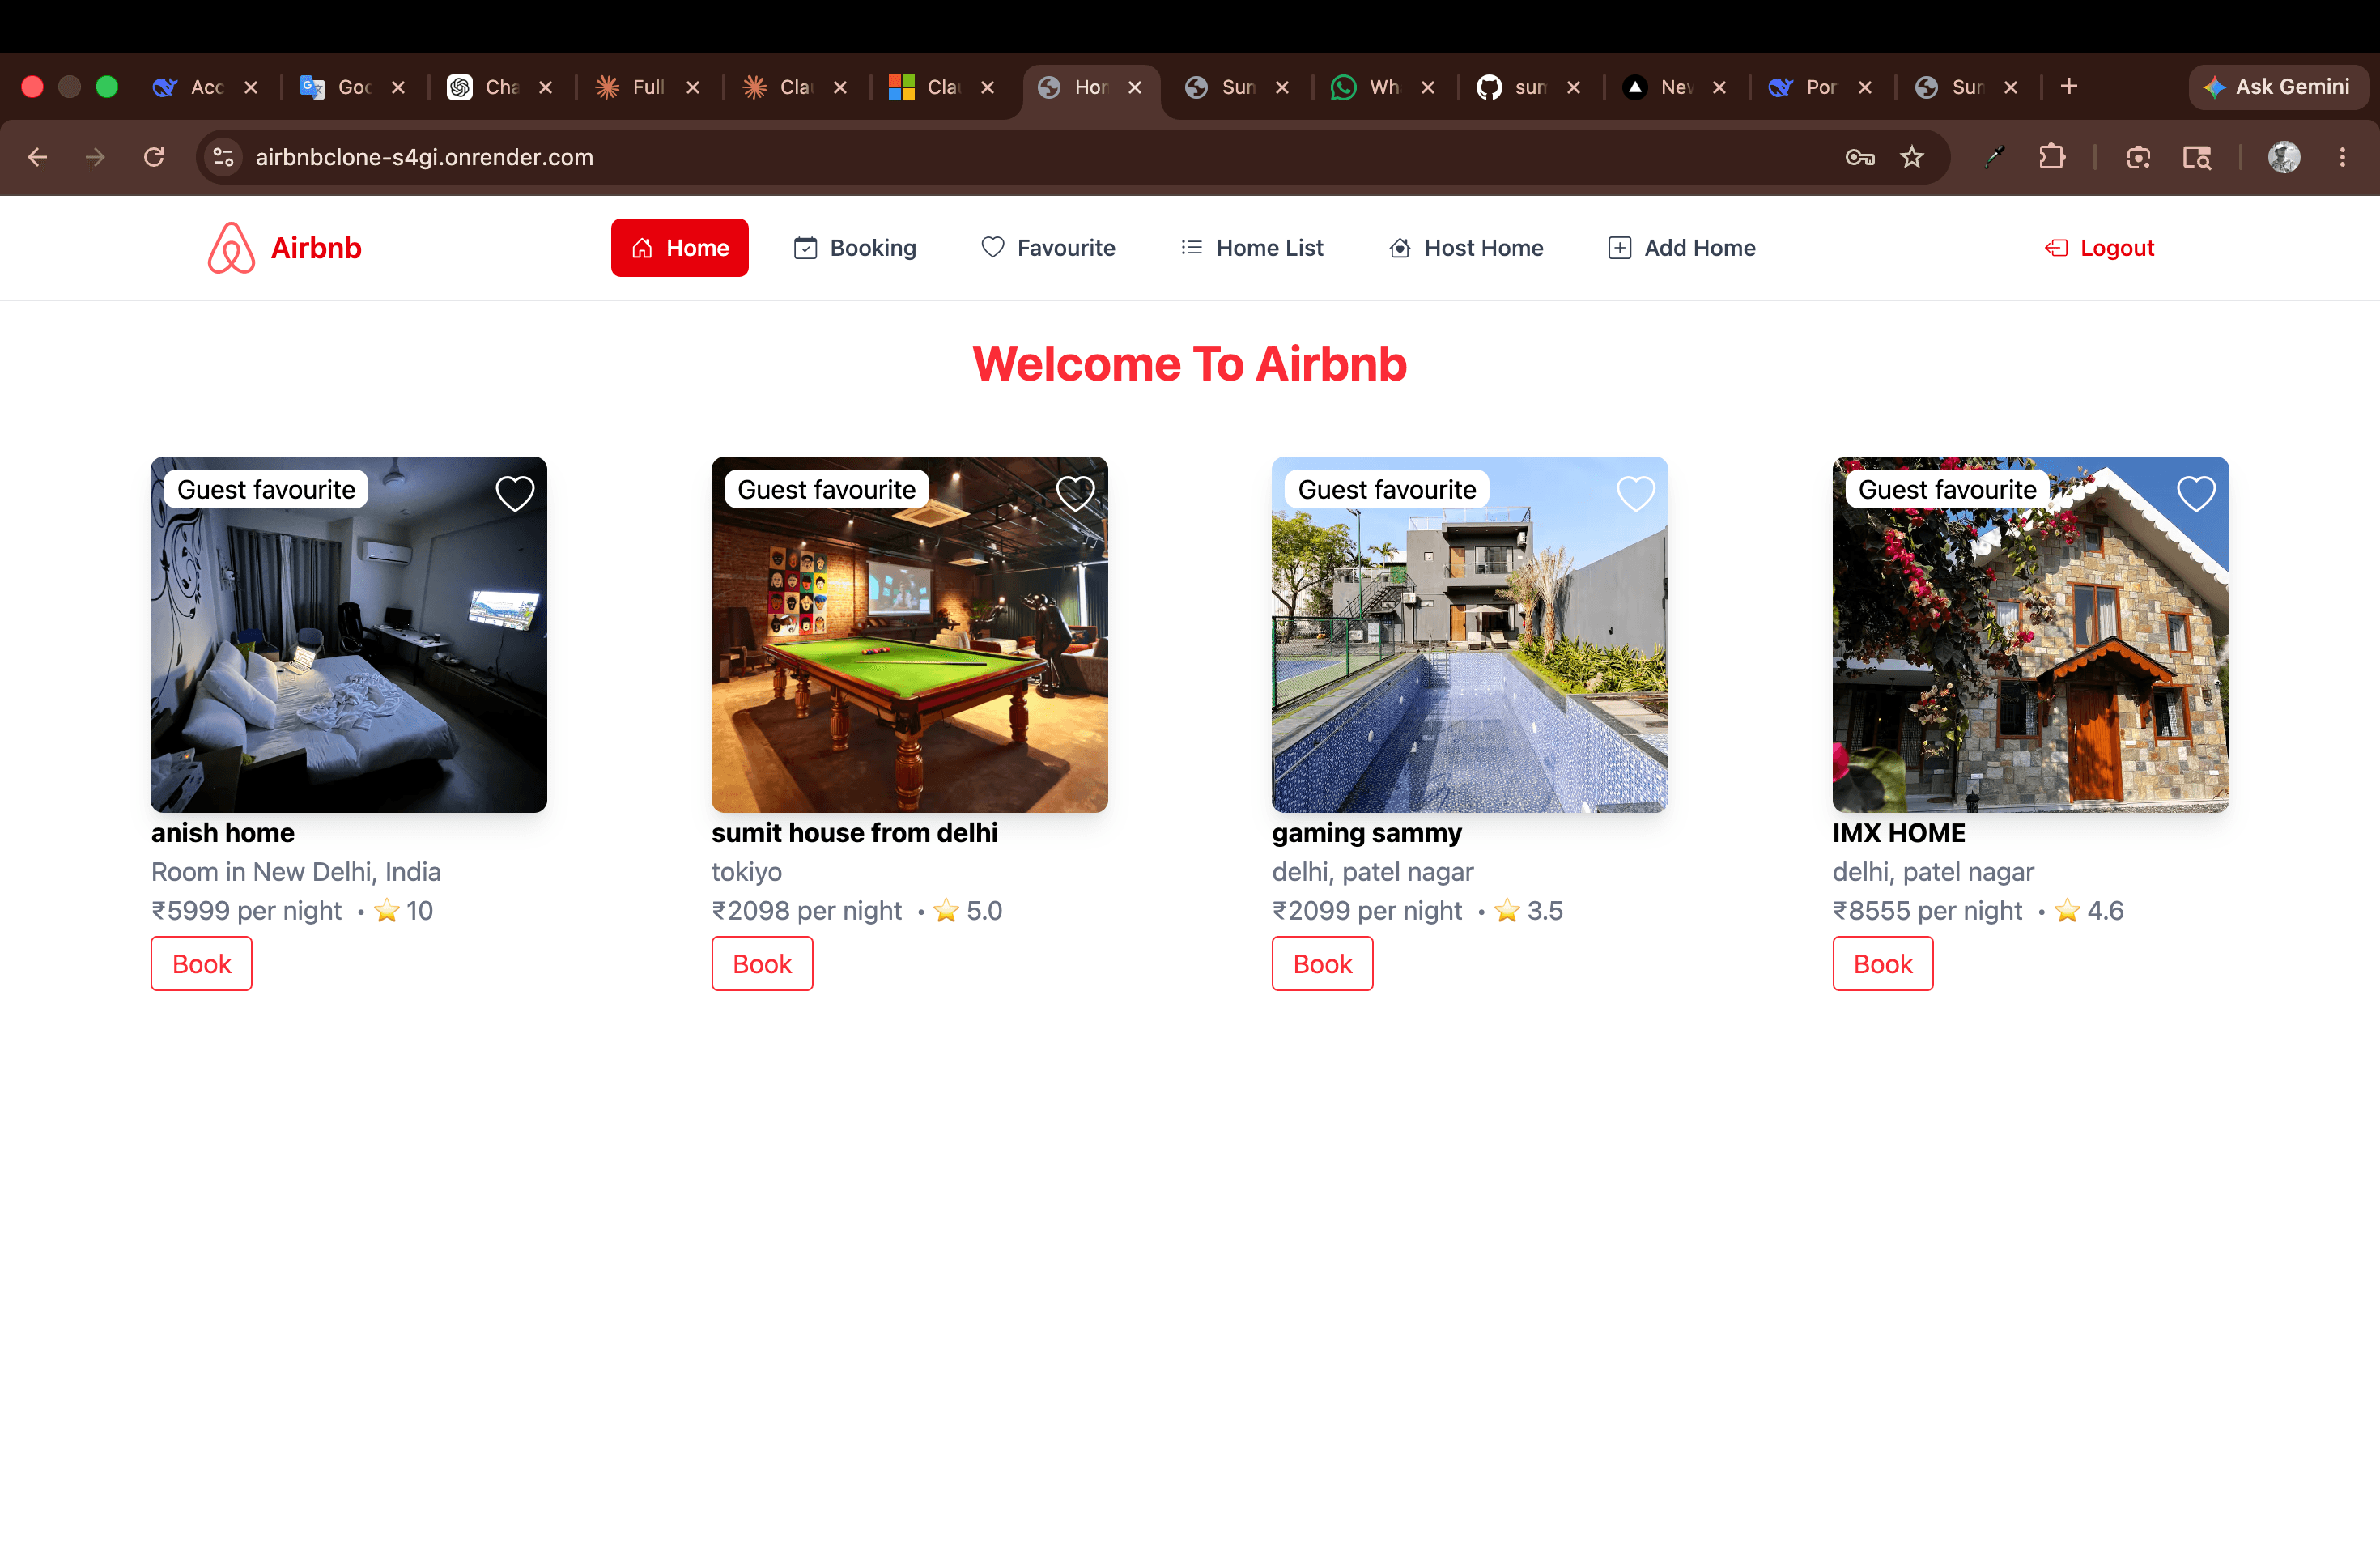Image resolution: width=2380 pixels, height=1548 pixels.
Task: Open saved passwords key icon
Action: [1859, 157]
